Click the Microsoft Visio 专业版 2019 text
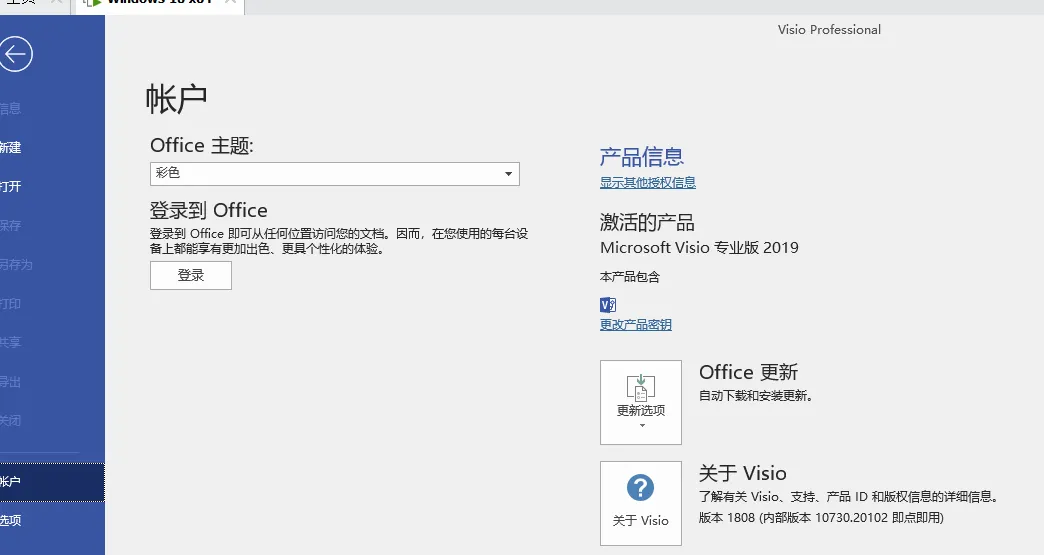The height and width of the screenshot is (555, 1044). pos(699,248)
